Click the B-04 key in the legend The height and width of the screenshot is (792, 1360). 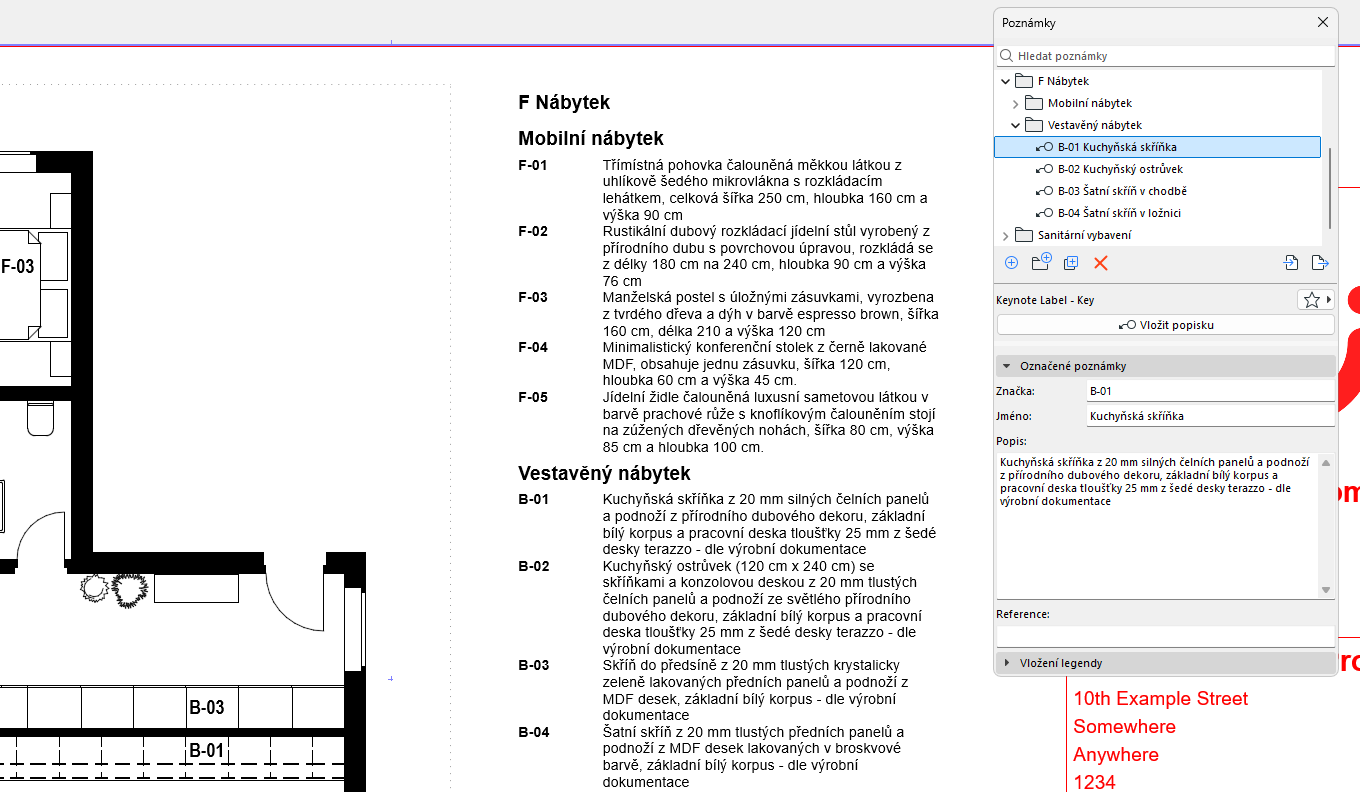pyautogui.click(x=534, y=732)
